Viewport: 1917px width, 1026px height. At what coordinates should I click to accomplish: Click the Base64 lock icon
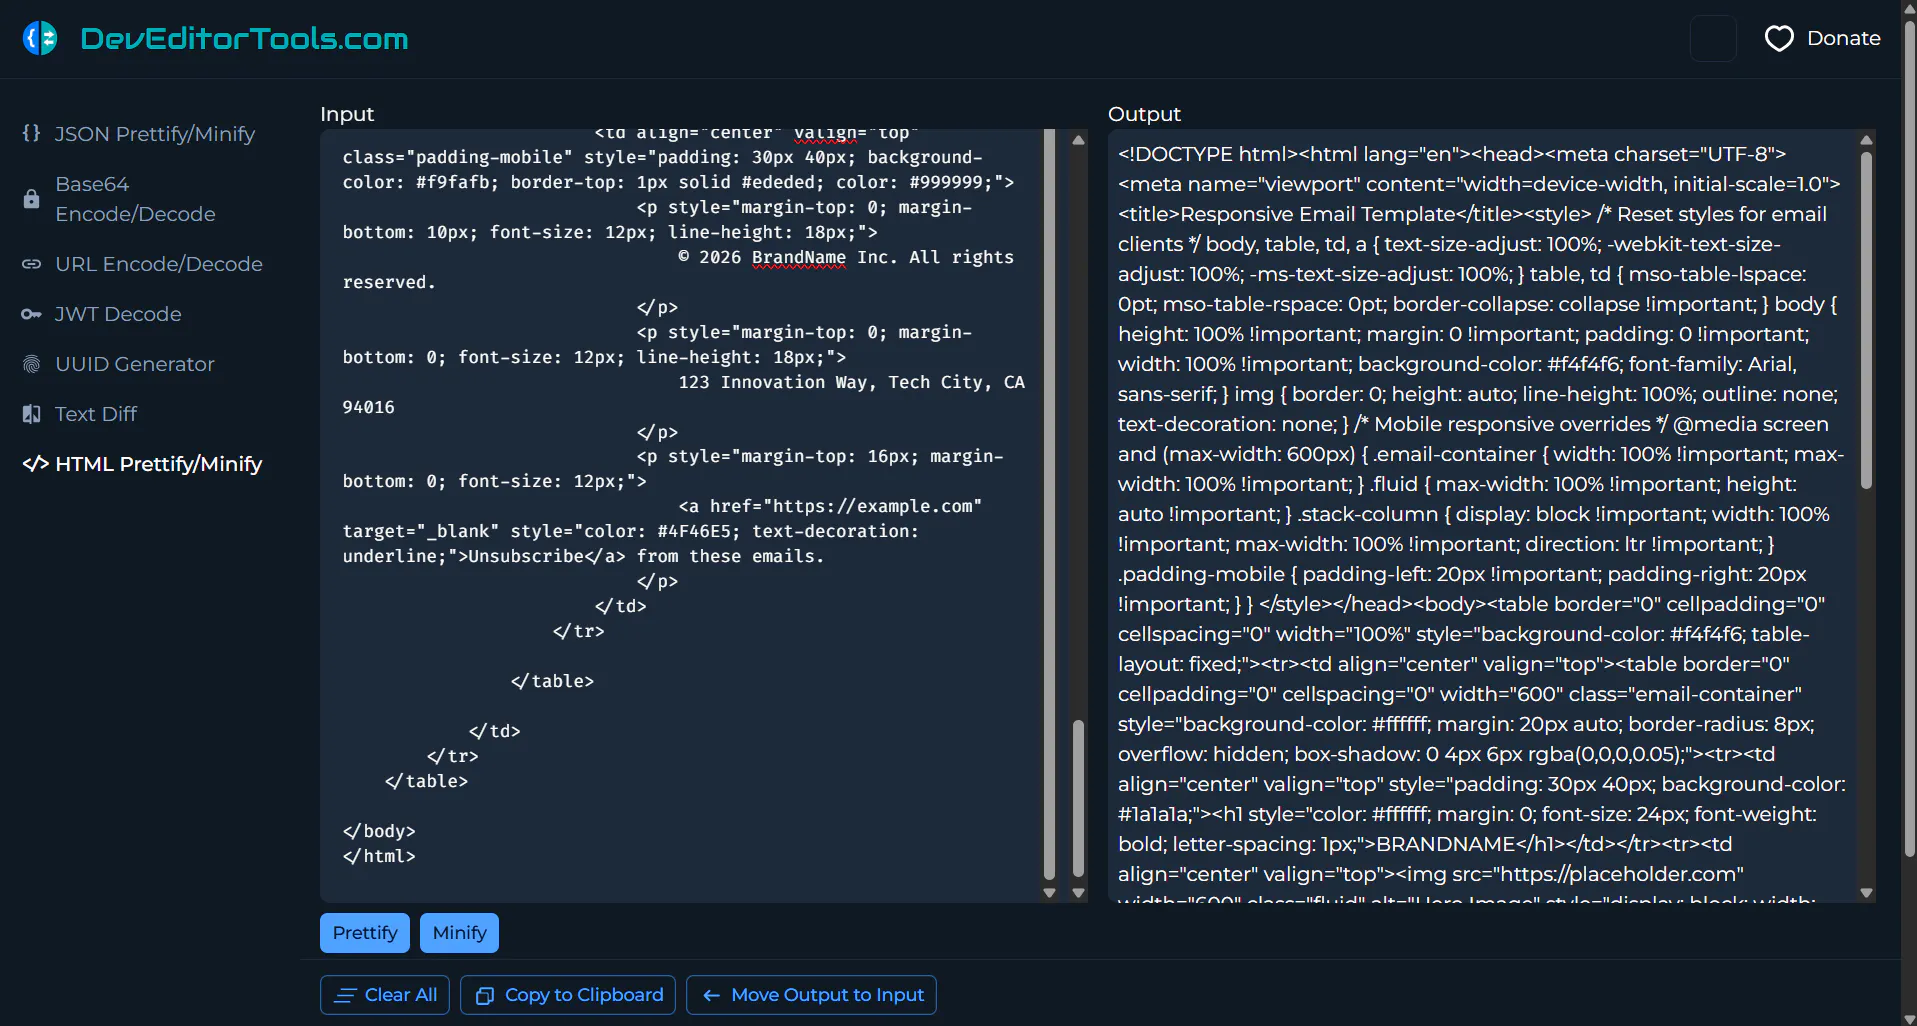[32, 199]
